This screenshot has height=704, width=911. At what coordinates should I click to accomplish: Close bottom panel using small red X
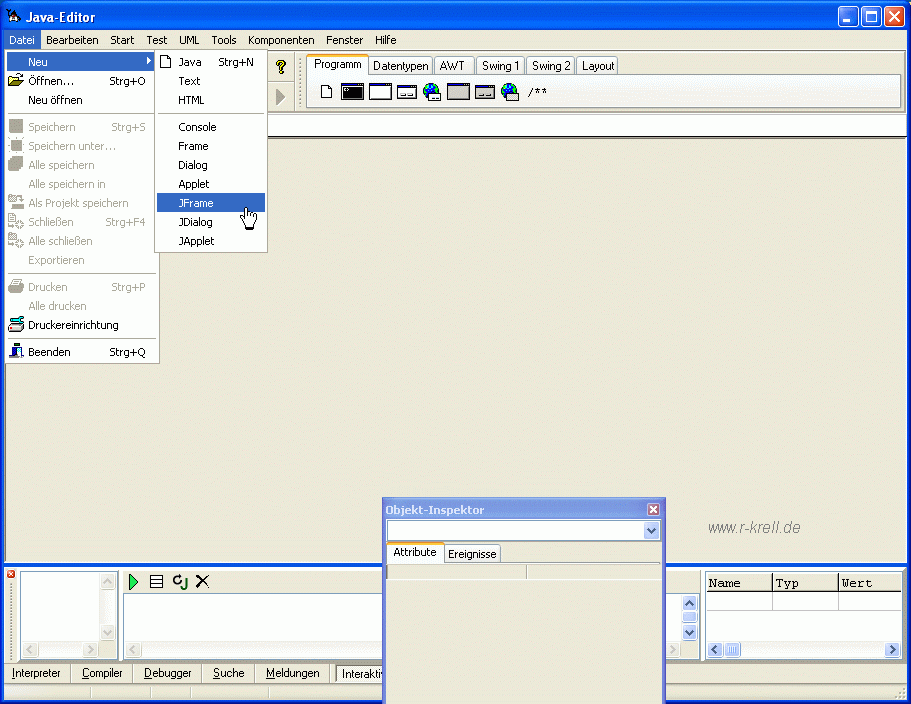tap(11, 574)
